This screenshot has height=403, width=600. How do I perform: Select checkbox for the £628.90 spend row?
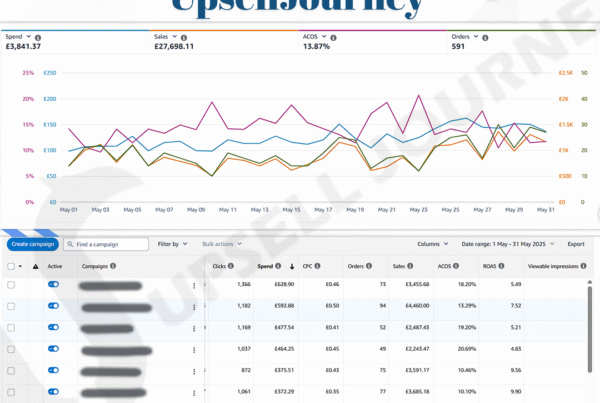(11, 285)
